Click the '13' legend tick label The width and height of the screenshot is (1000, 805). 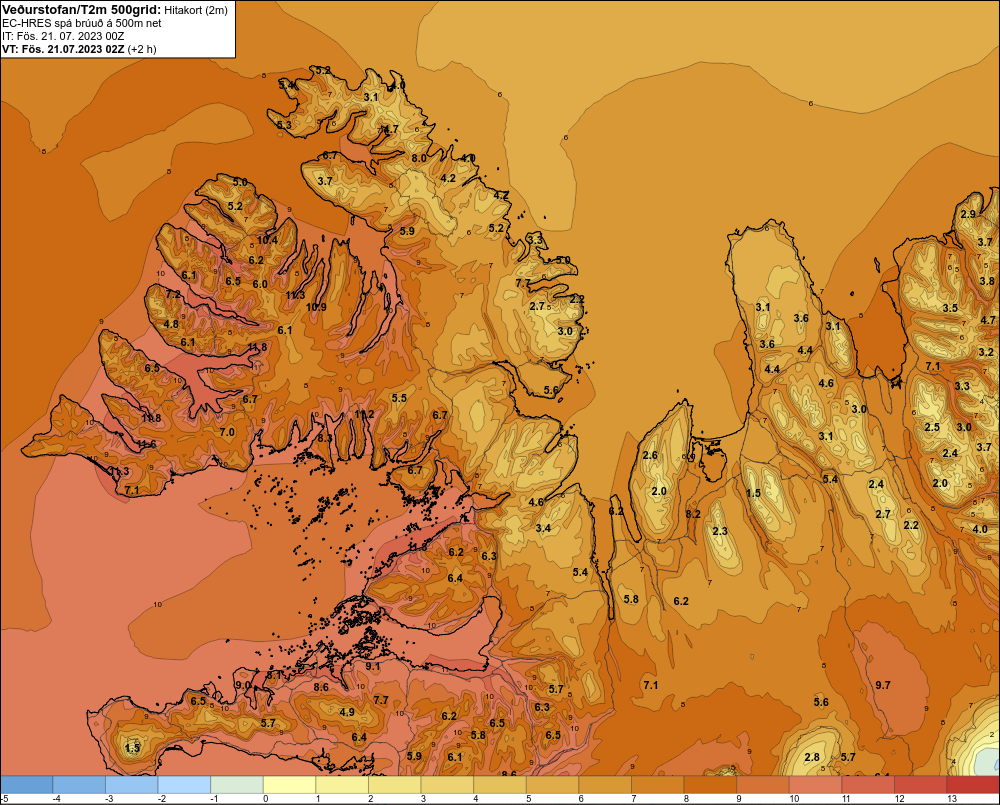pyautogui.click(x=952, y=799)
